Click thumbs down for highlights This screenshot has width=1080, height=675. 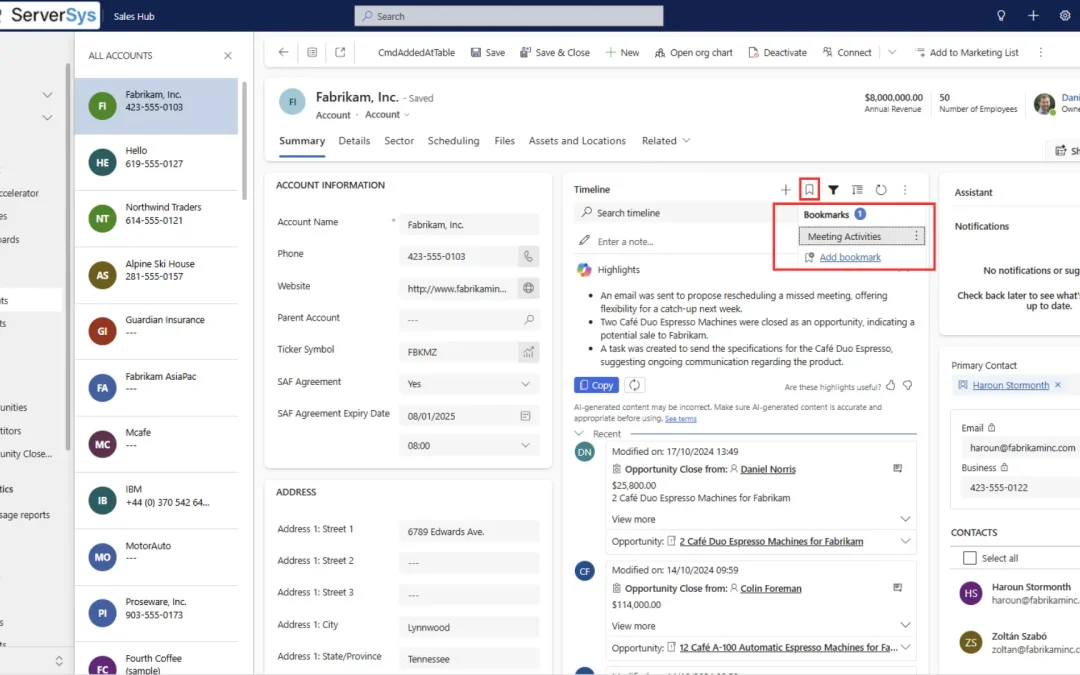coord(908,386)
